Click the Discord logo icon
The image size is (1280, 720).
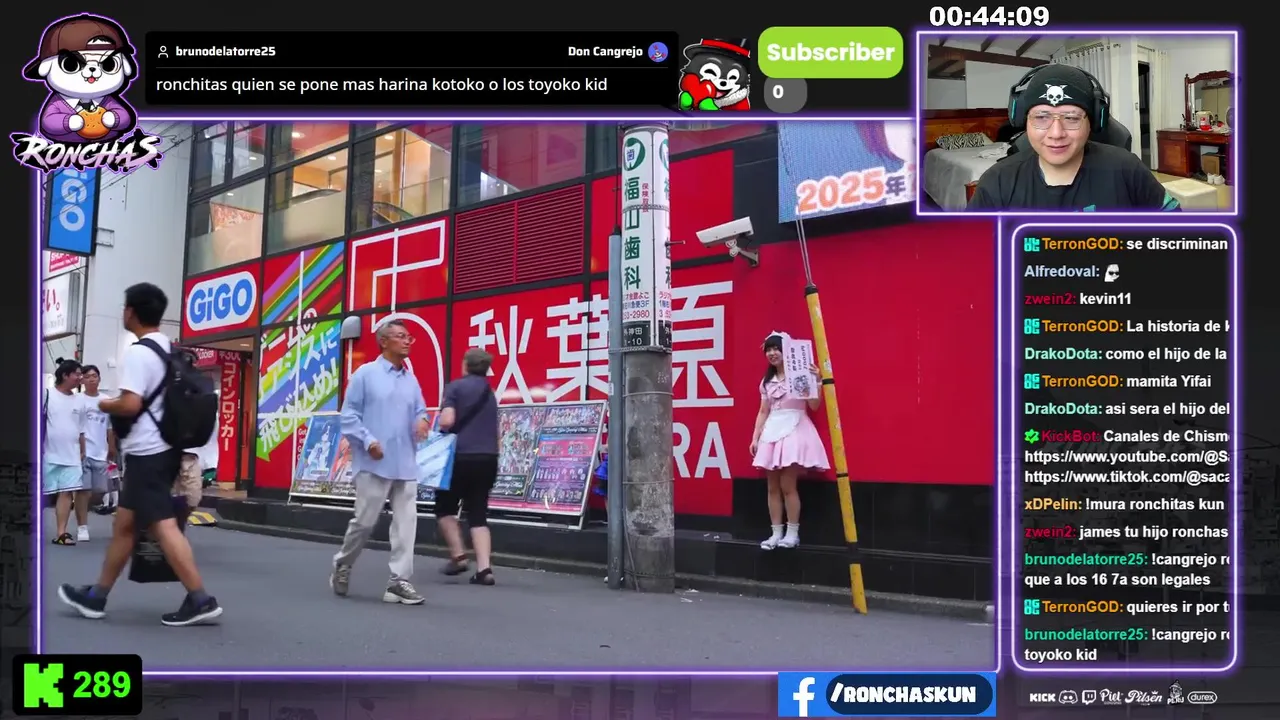1067,697
